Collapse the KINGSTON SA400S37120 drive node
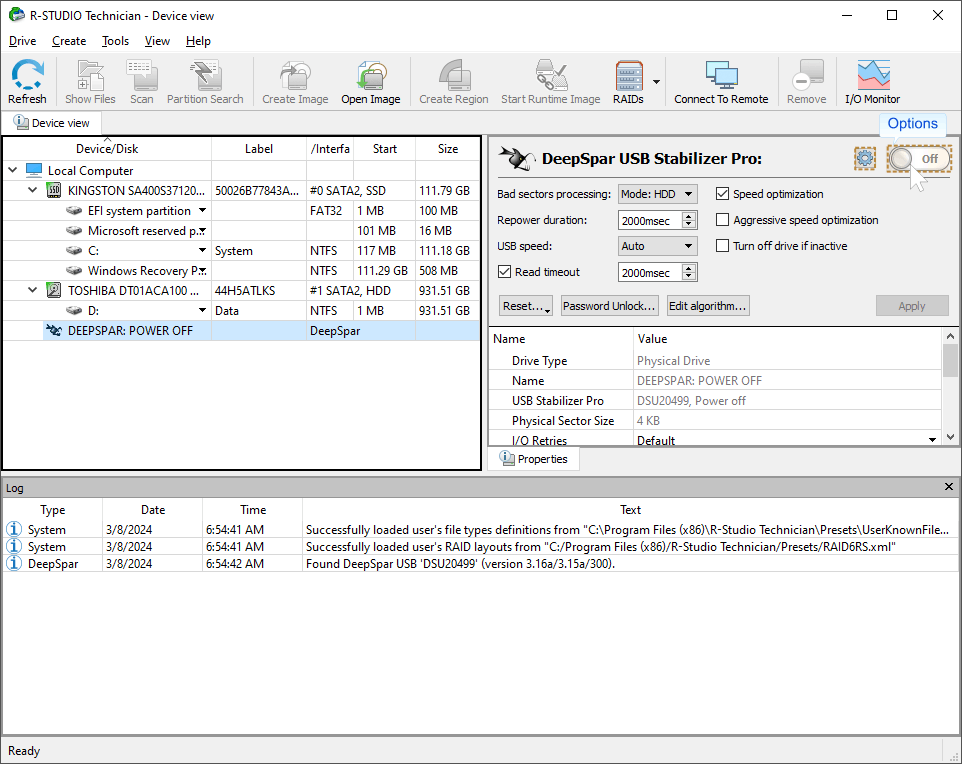The width and height of the screenshot is (962, 764). 33,190
